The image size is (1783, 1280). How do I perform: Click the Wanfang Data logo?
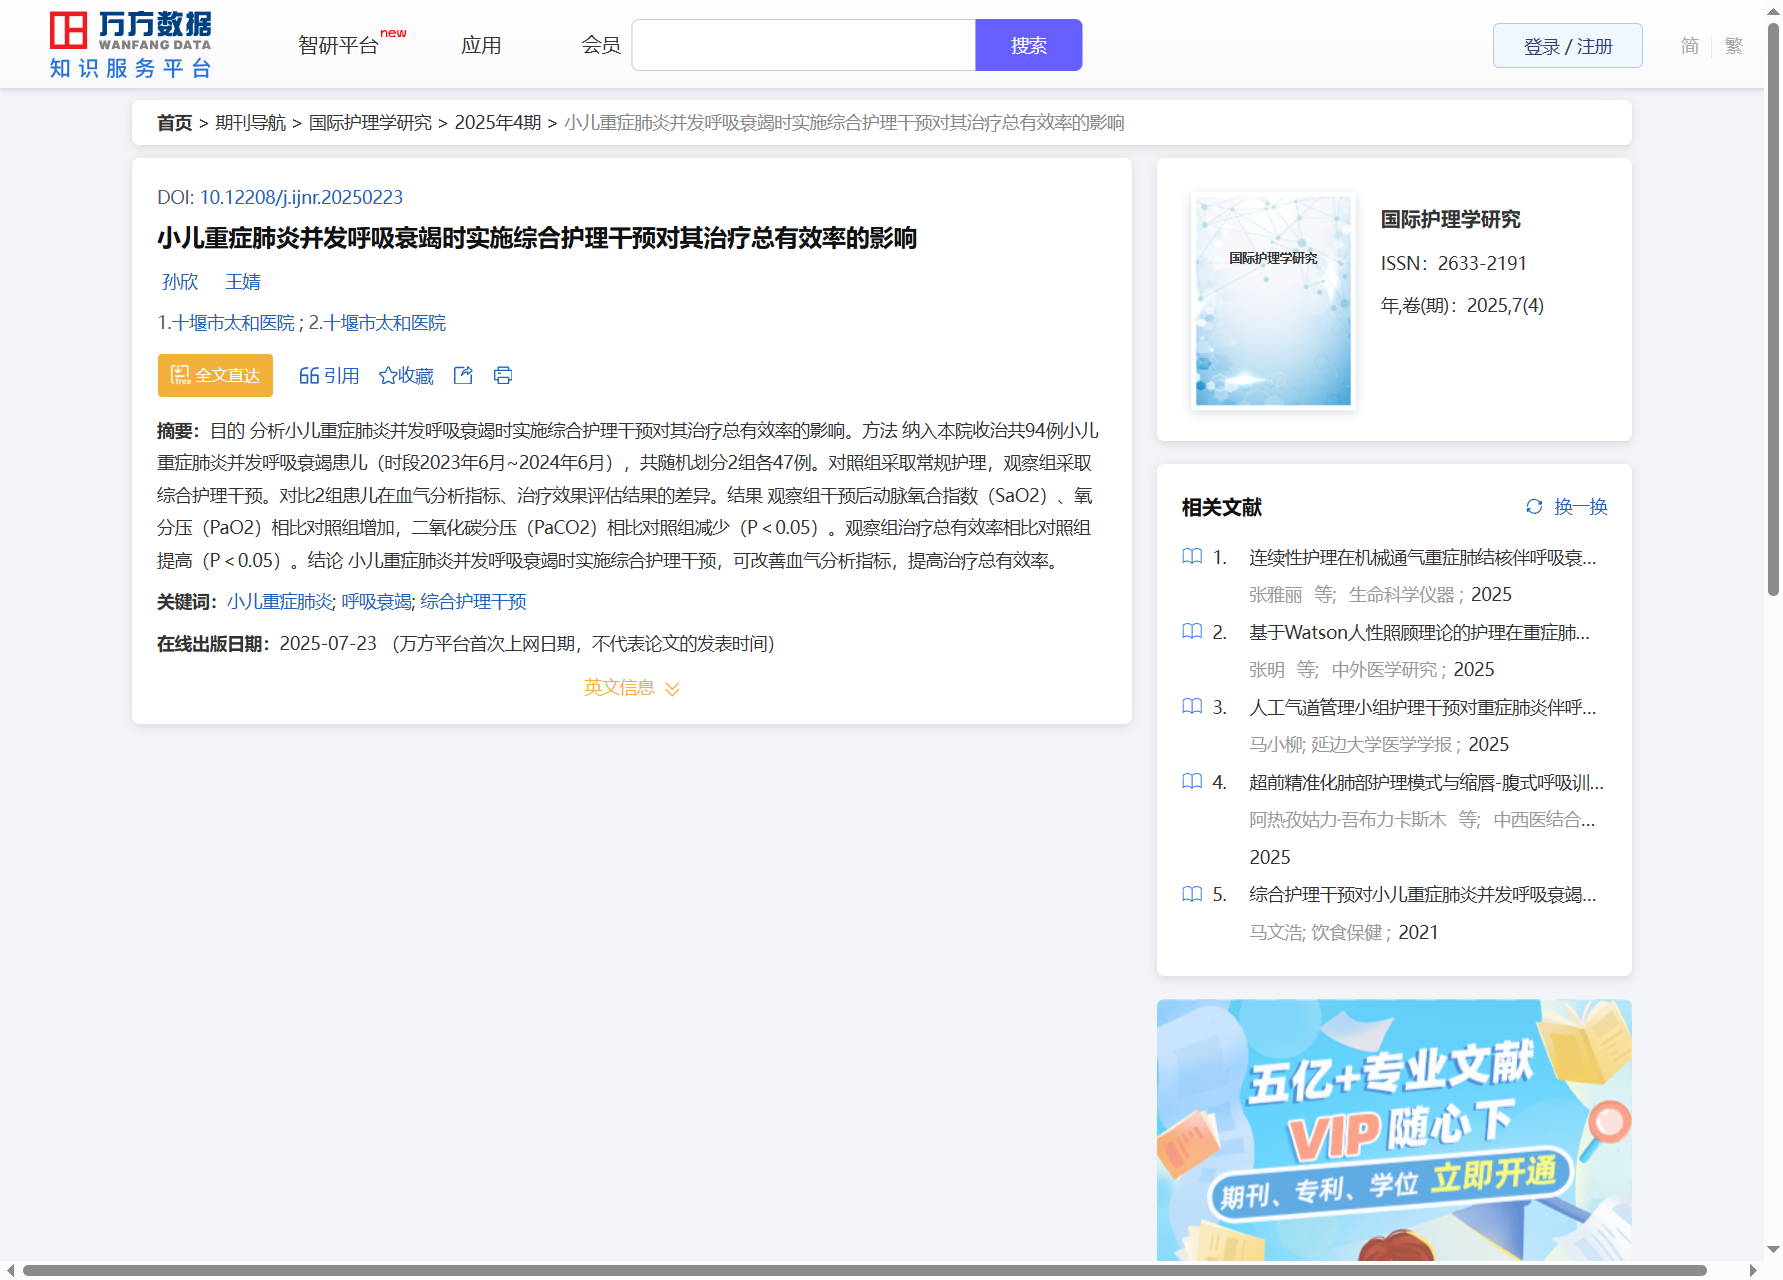pyautogui.click(x=131, y=45)
